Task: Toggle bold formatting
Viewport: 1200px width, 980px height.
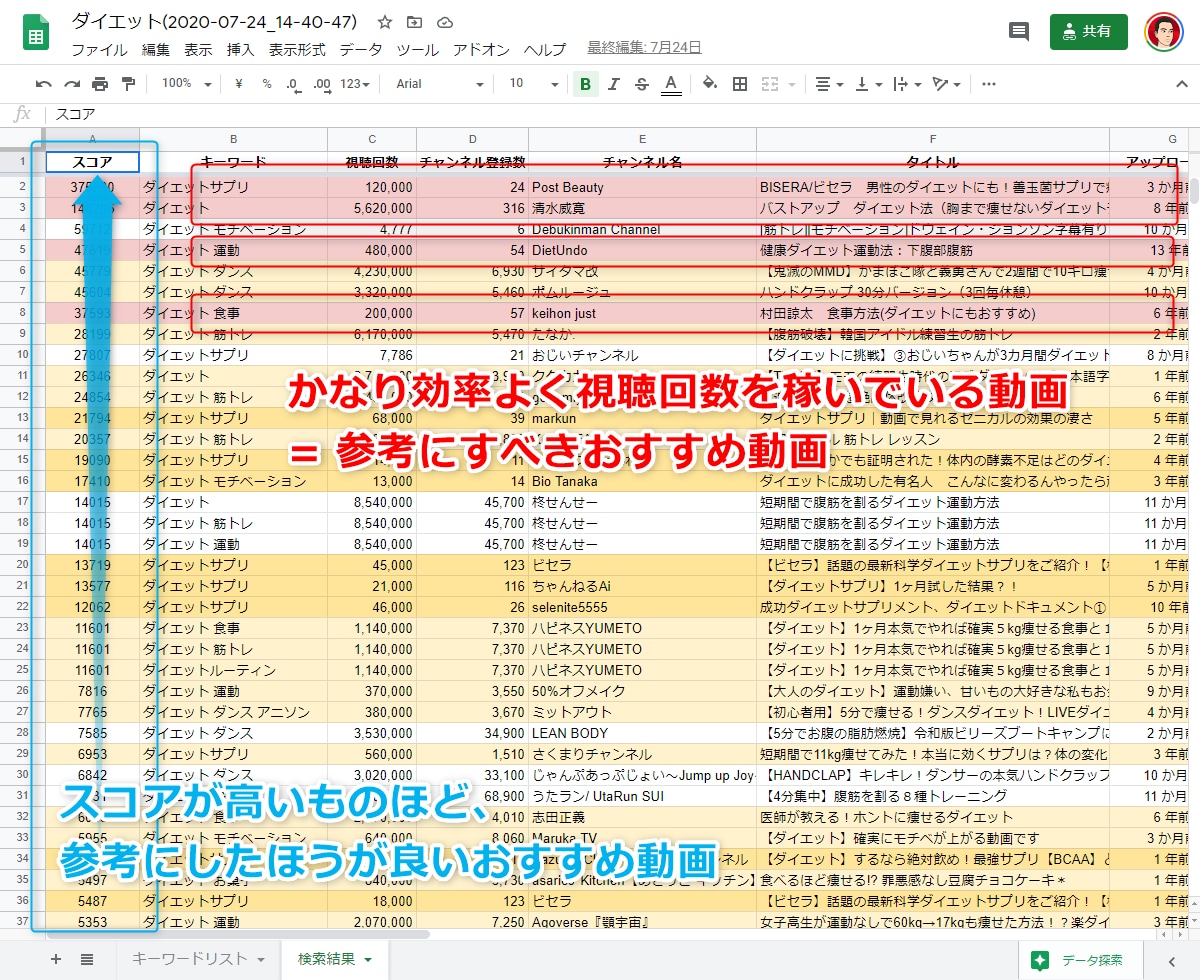Action: click(x=586, y=84)
